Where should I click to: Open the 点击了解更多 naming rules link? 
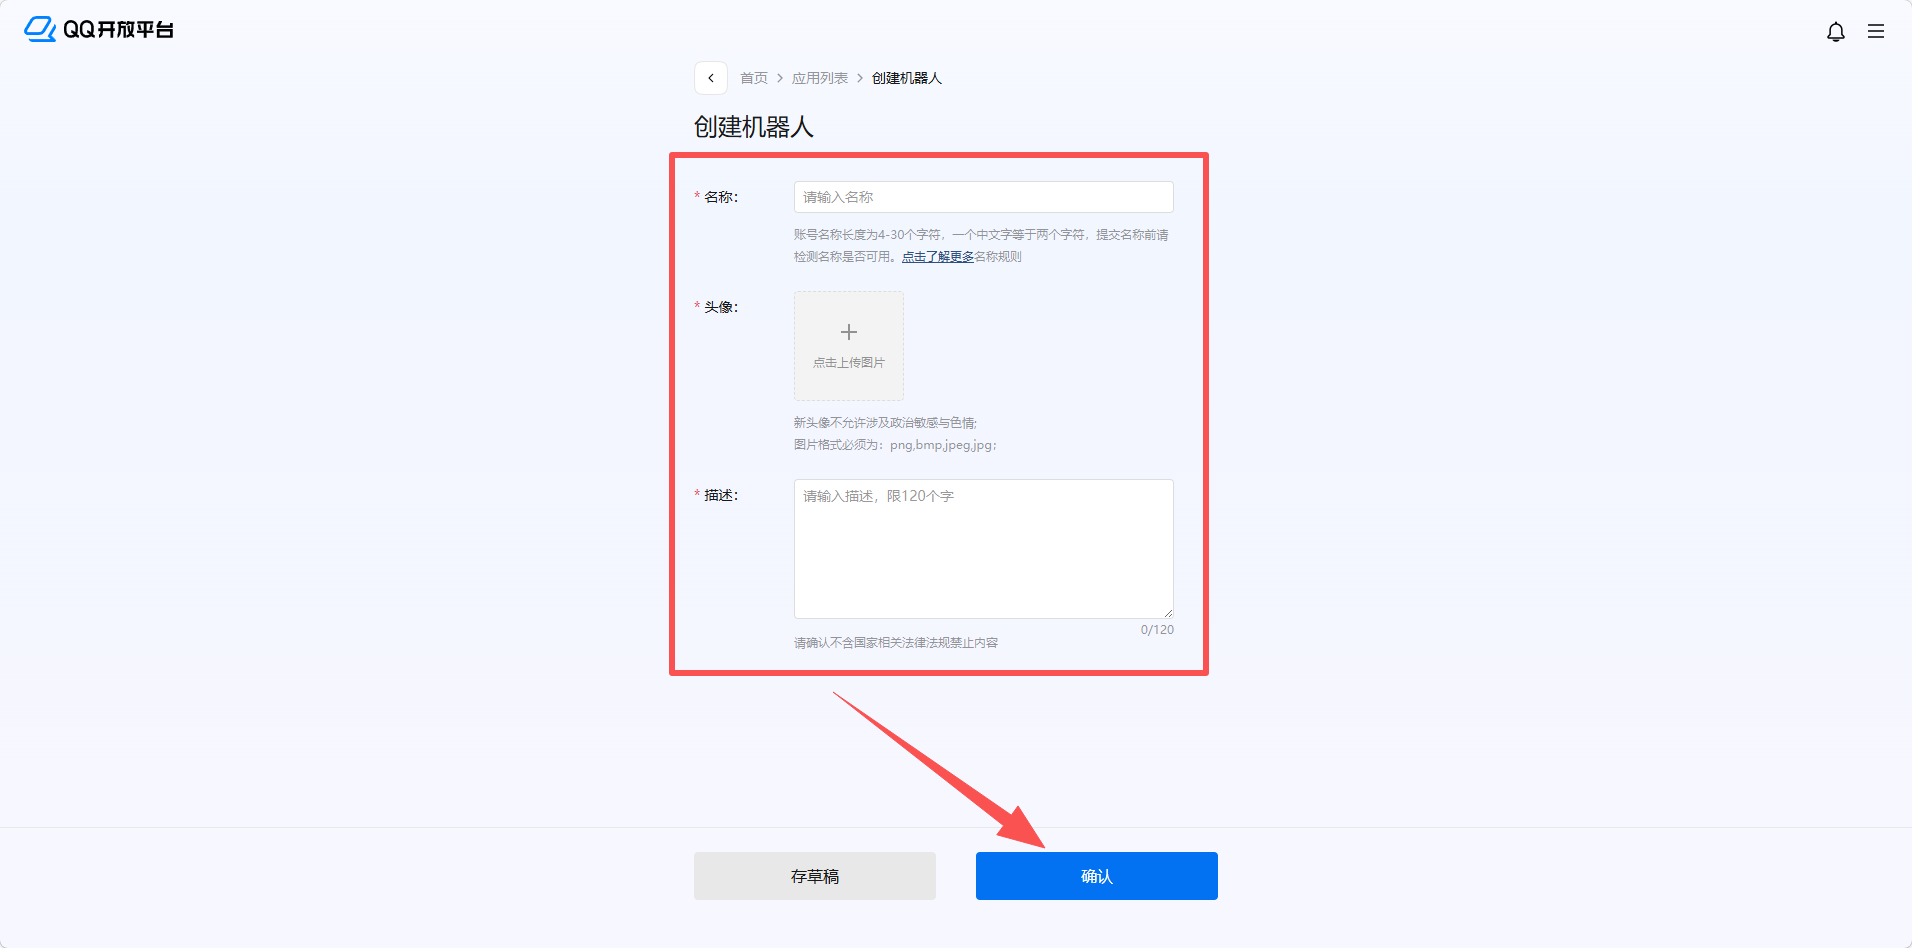pyautogui.click(x=938, y=257)
